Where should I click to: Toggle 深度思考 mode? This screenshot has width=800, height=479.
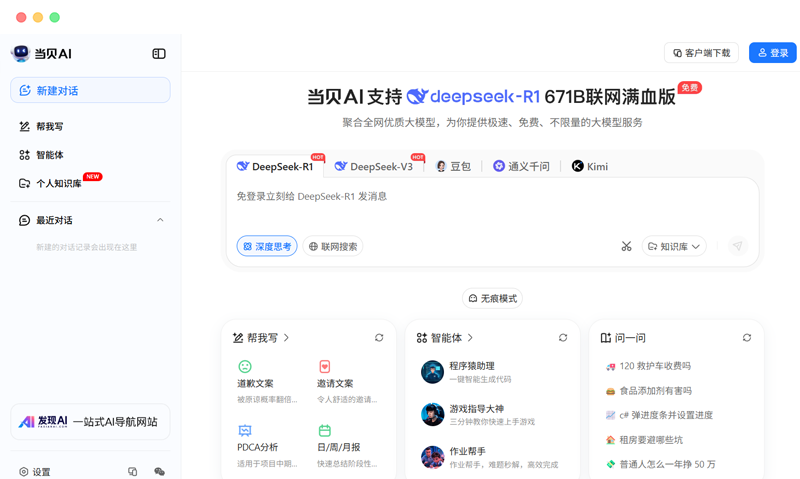pos(267,246)
